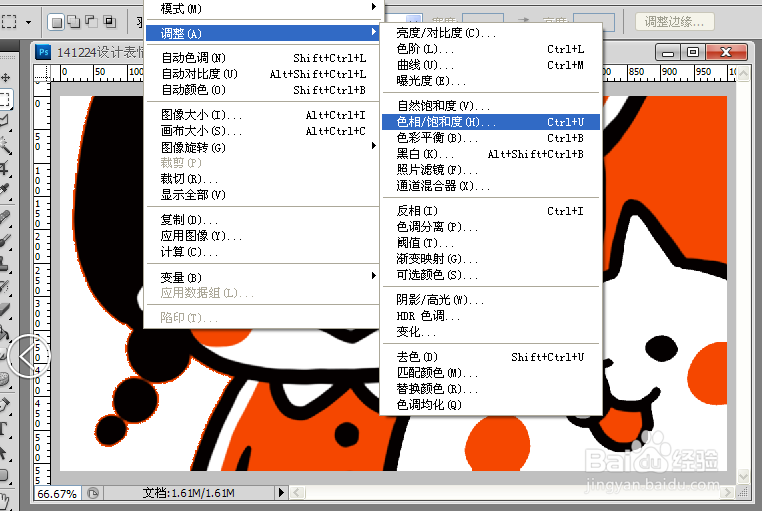Select the Brush tool
Image resolution: width=762 pixels, height=511 pixels.
pos(5,241)
